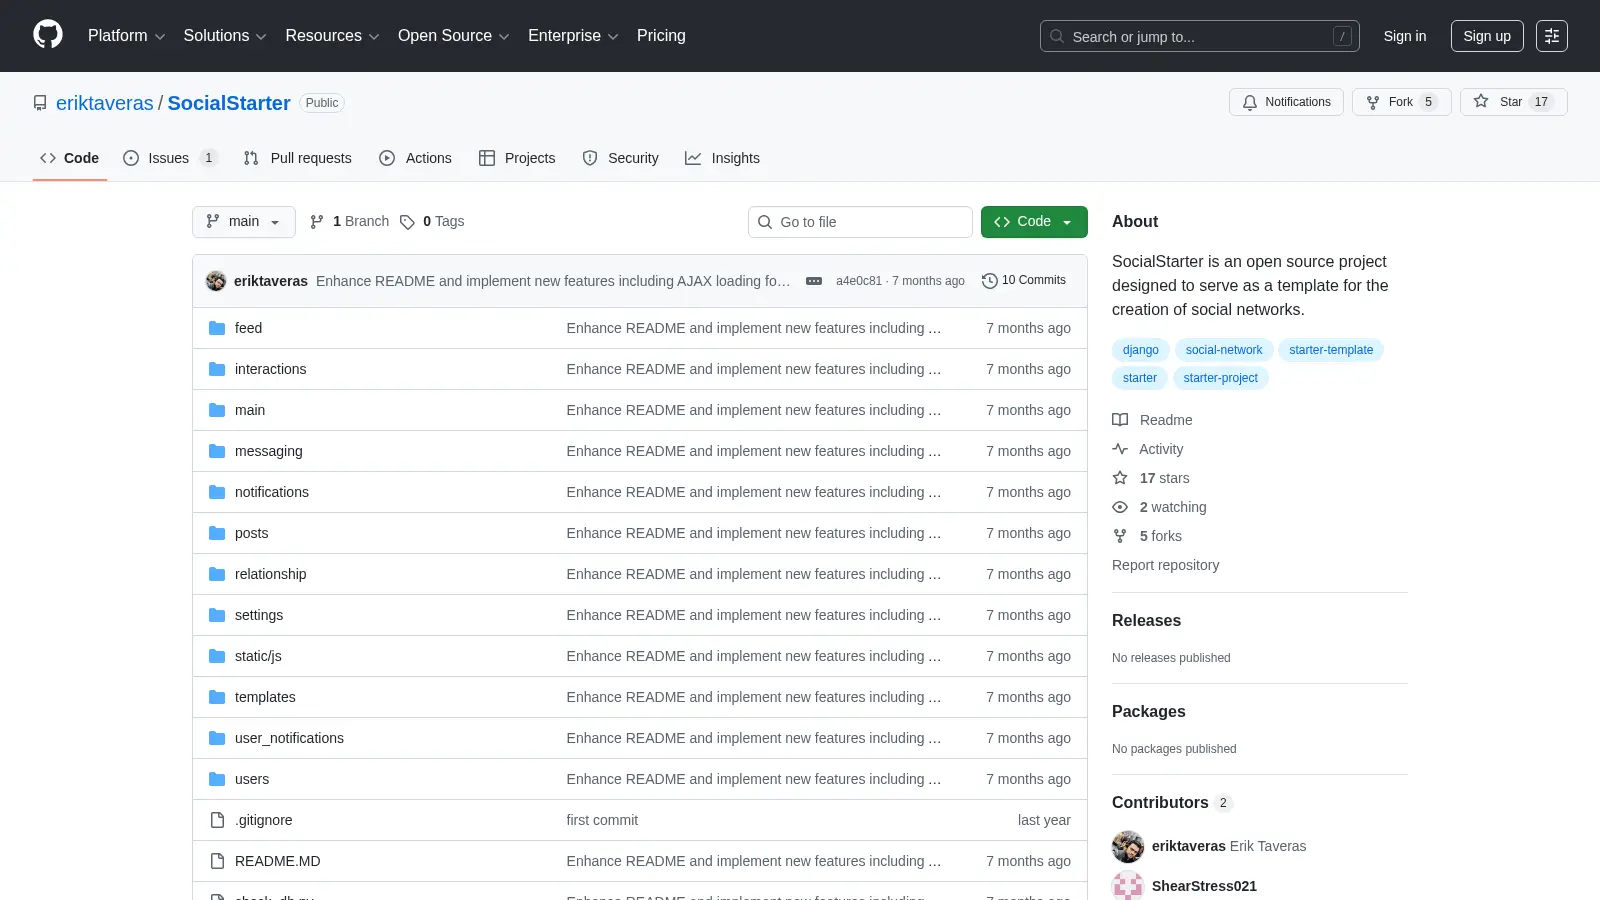
Task: Focus the Go to file search box
Action: pos(860,222)
